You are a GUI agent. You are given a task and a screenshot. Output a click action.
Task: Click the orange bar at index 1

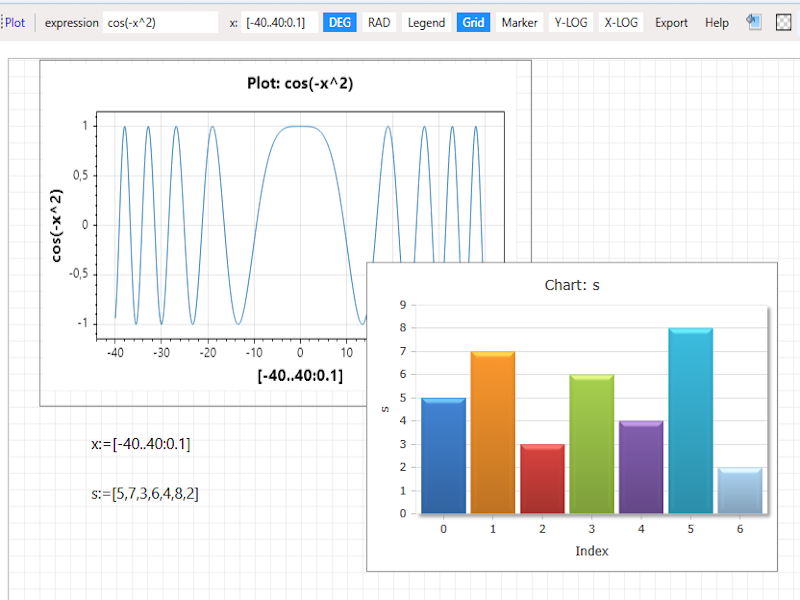493,432
